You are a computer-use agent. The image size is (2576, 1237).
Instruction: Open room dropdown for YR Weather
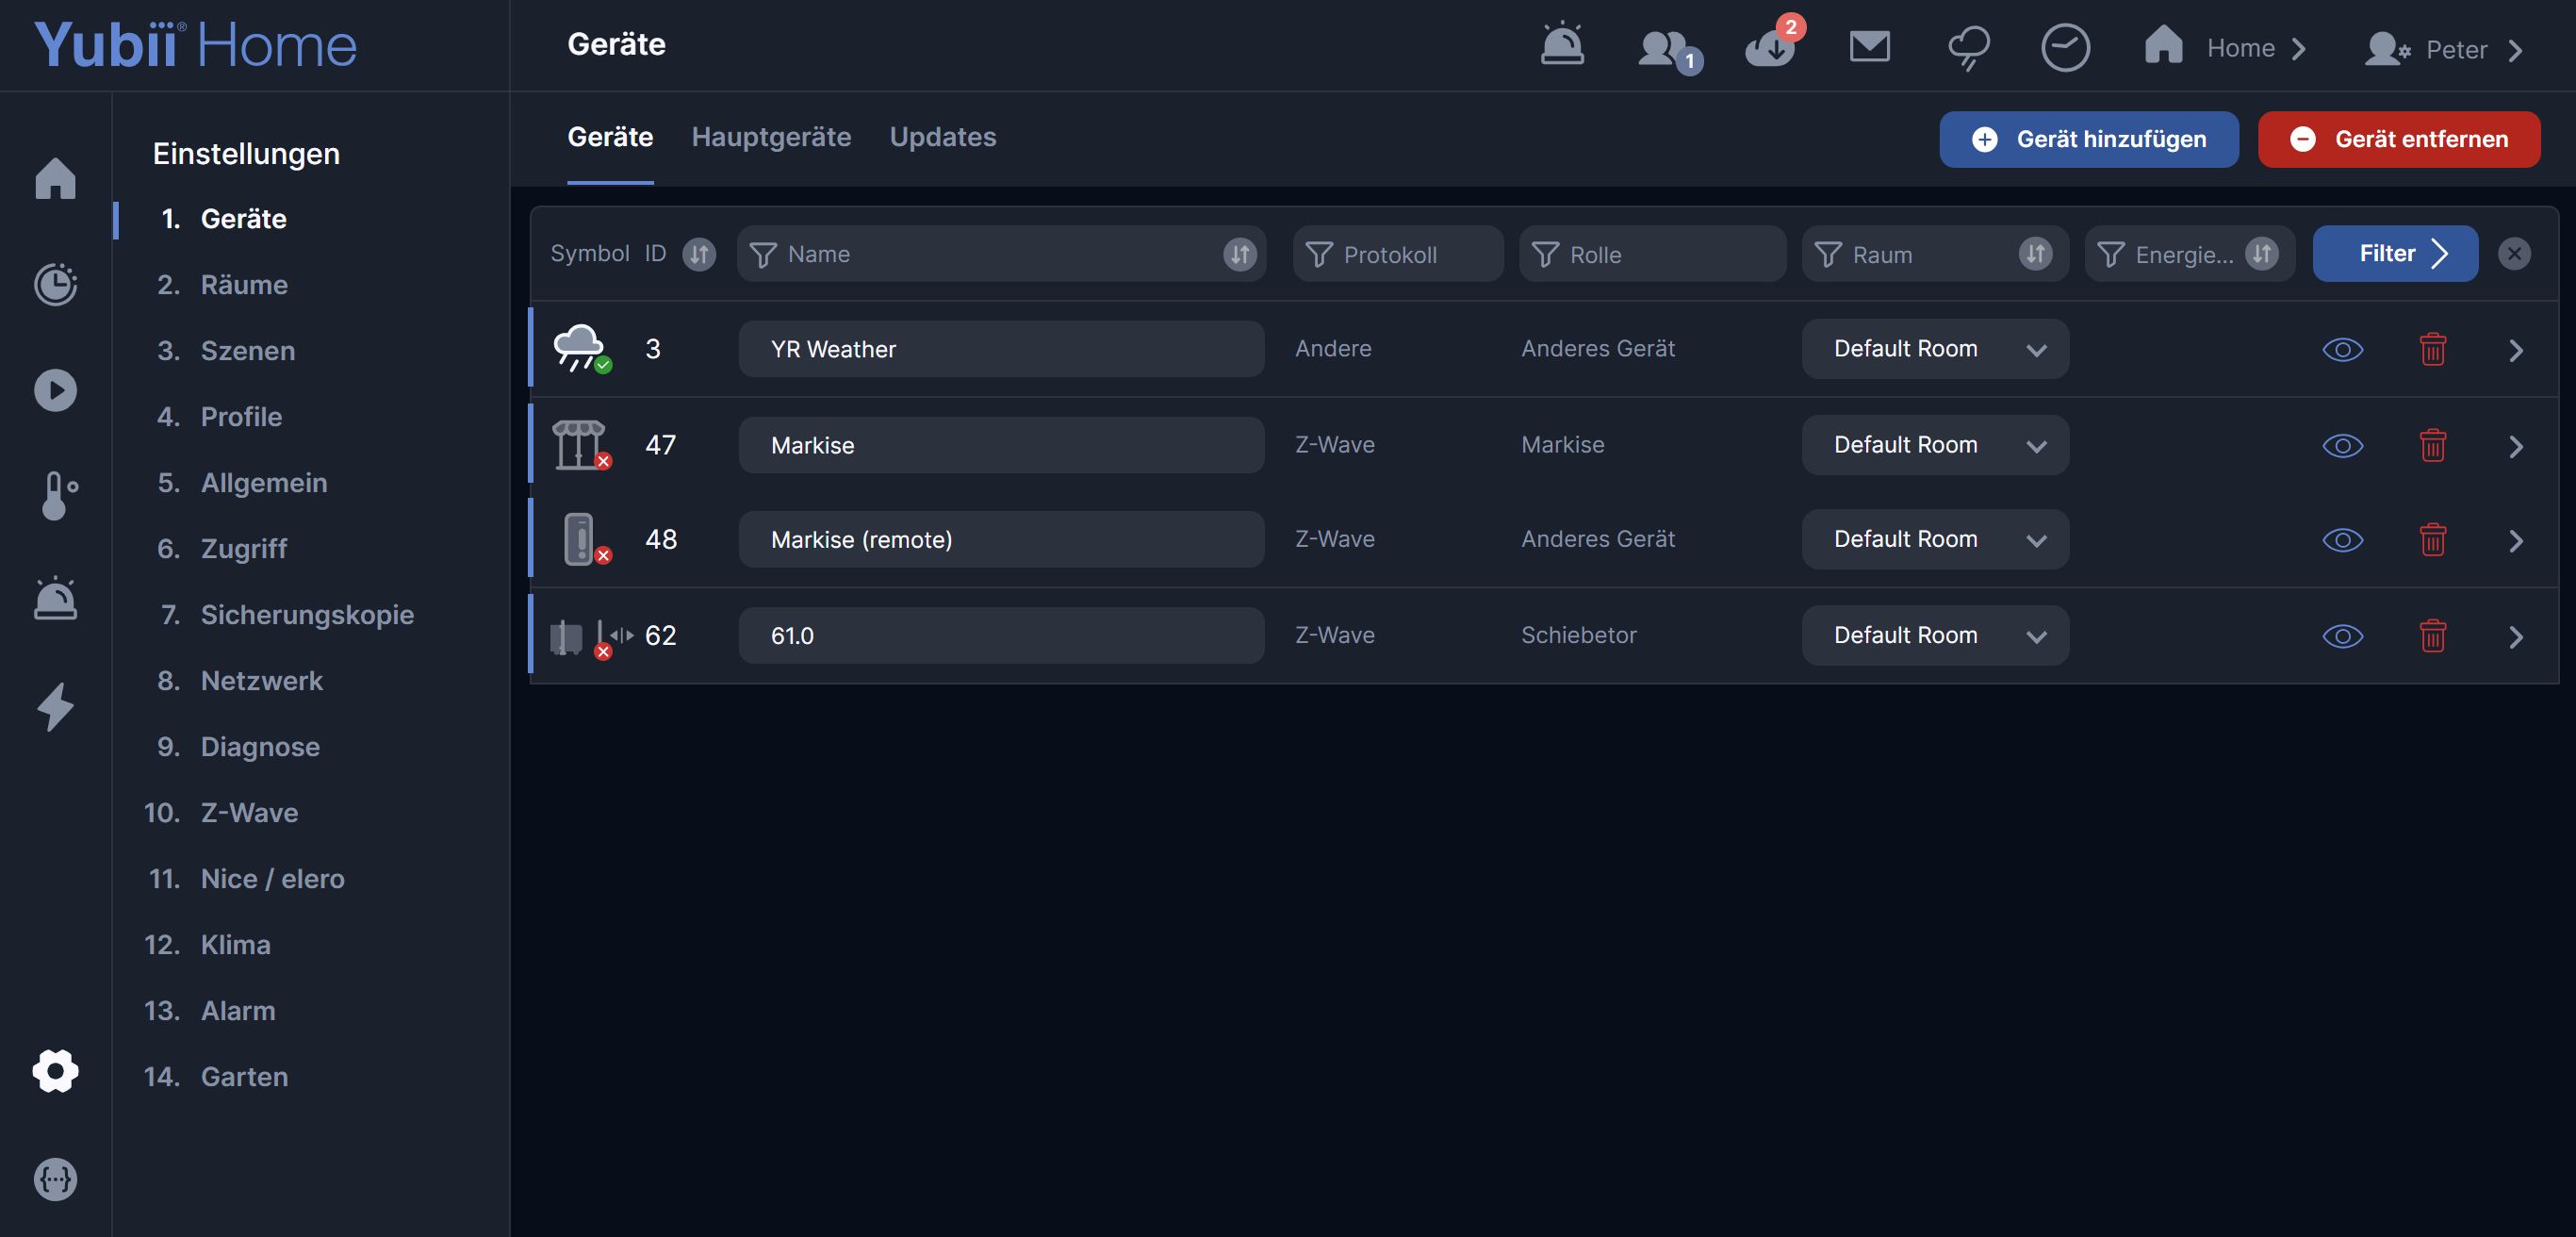coord(1934,349)
